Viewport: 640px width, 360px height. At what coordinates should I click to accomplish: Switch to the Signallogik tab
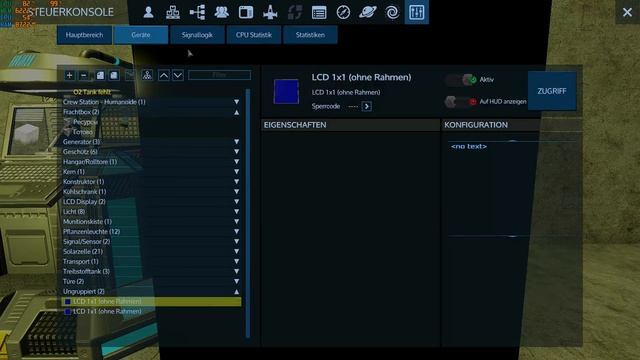coord(197,35)
